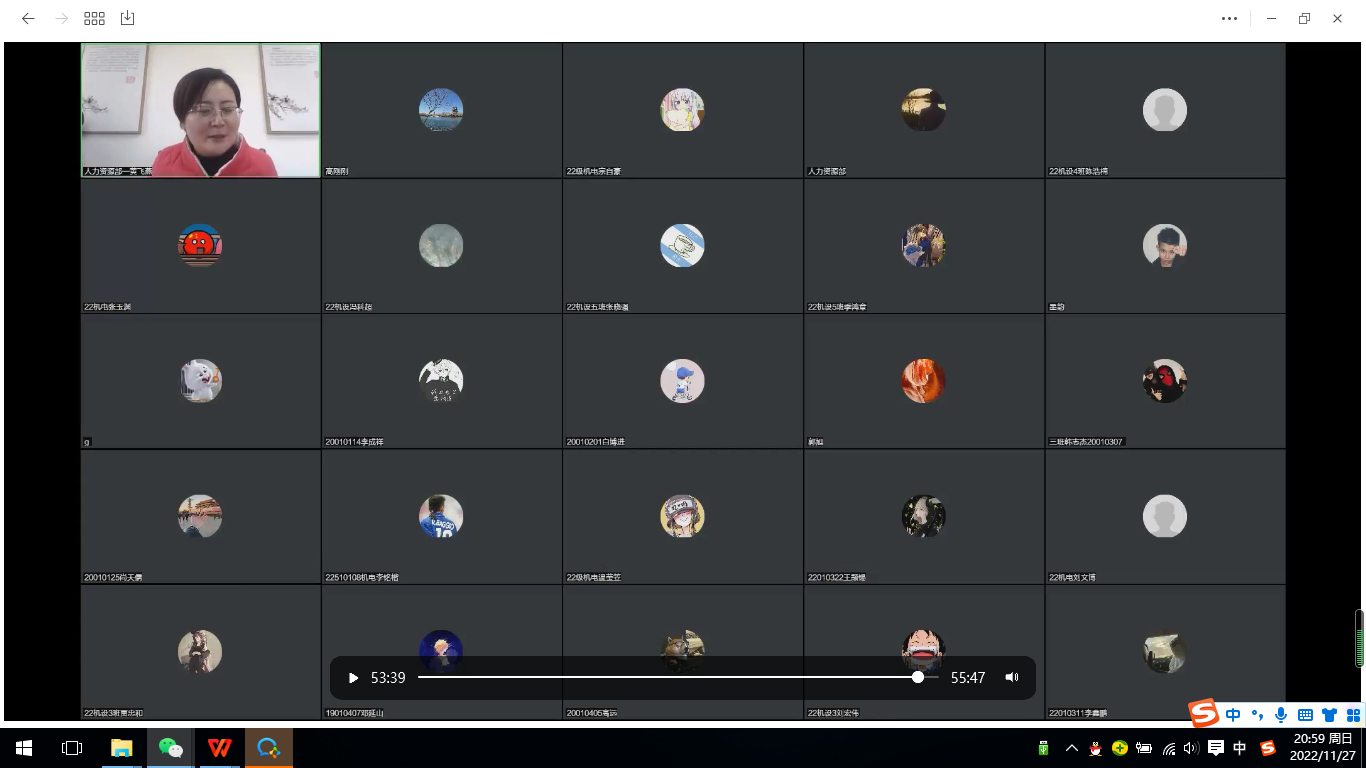Open WeChat from the taskbar
Screen dimensions: 1366x768
(171, 748)
